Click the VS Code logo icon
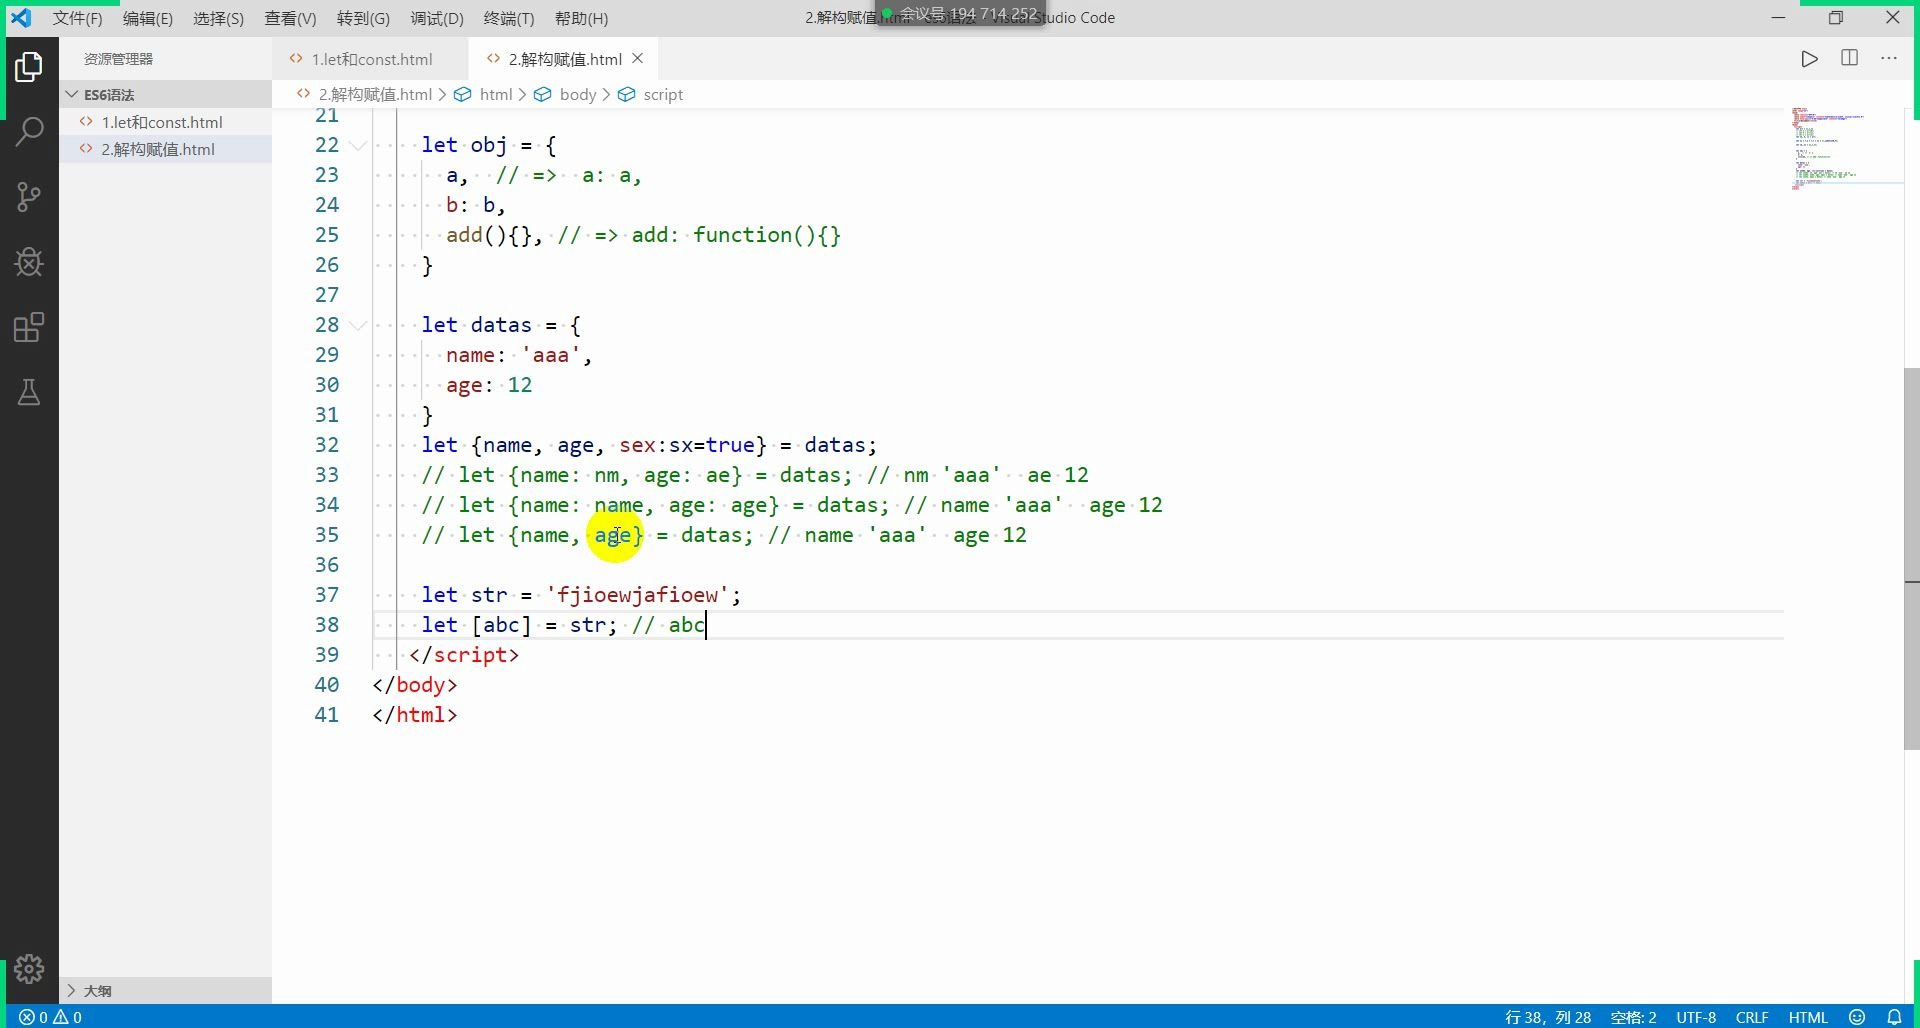 (21, 18)
